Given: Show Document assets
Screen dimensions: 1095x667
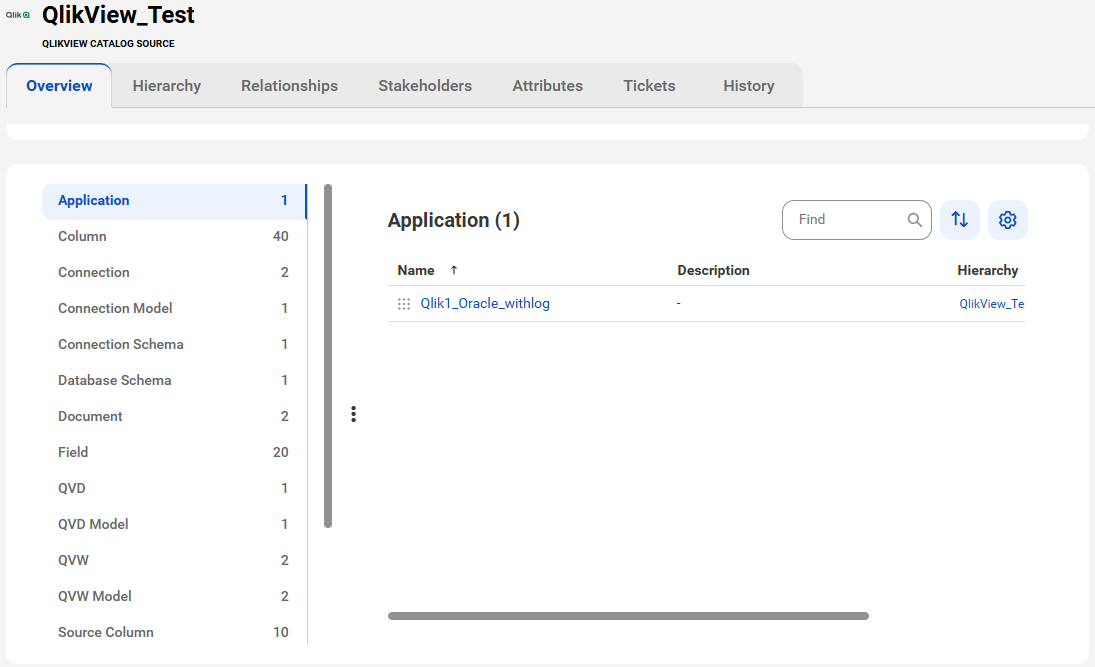Looking at the screenshot, I should point(173,416).
